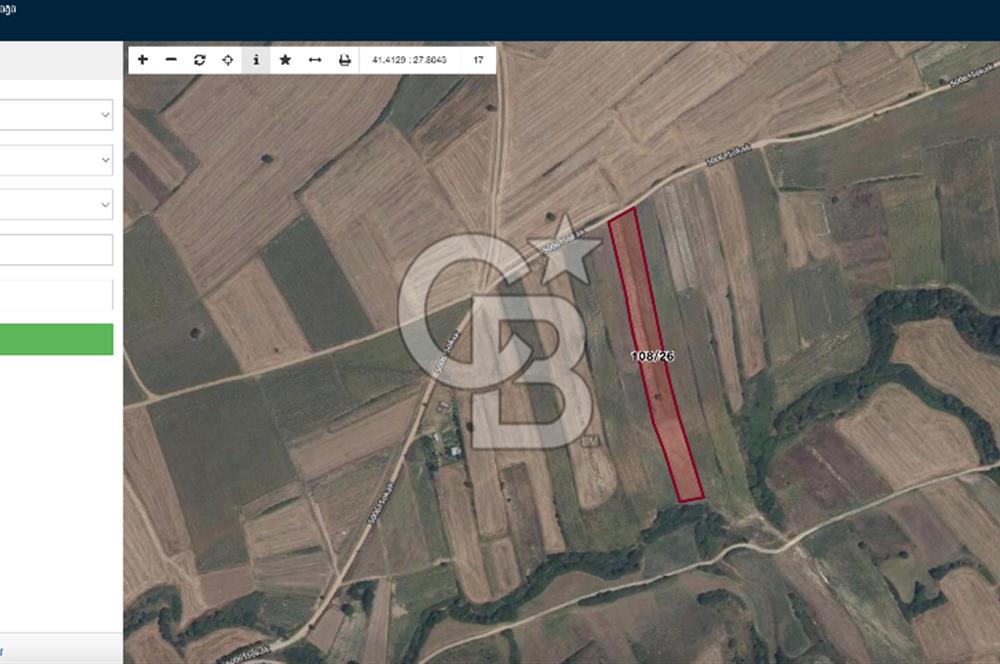Zoom out using the minus icon
This screenshot has height=664, width=1000.
tap(171, 60)
